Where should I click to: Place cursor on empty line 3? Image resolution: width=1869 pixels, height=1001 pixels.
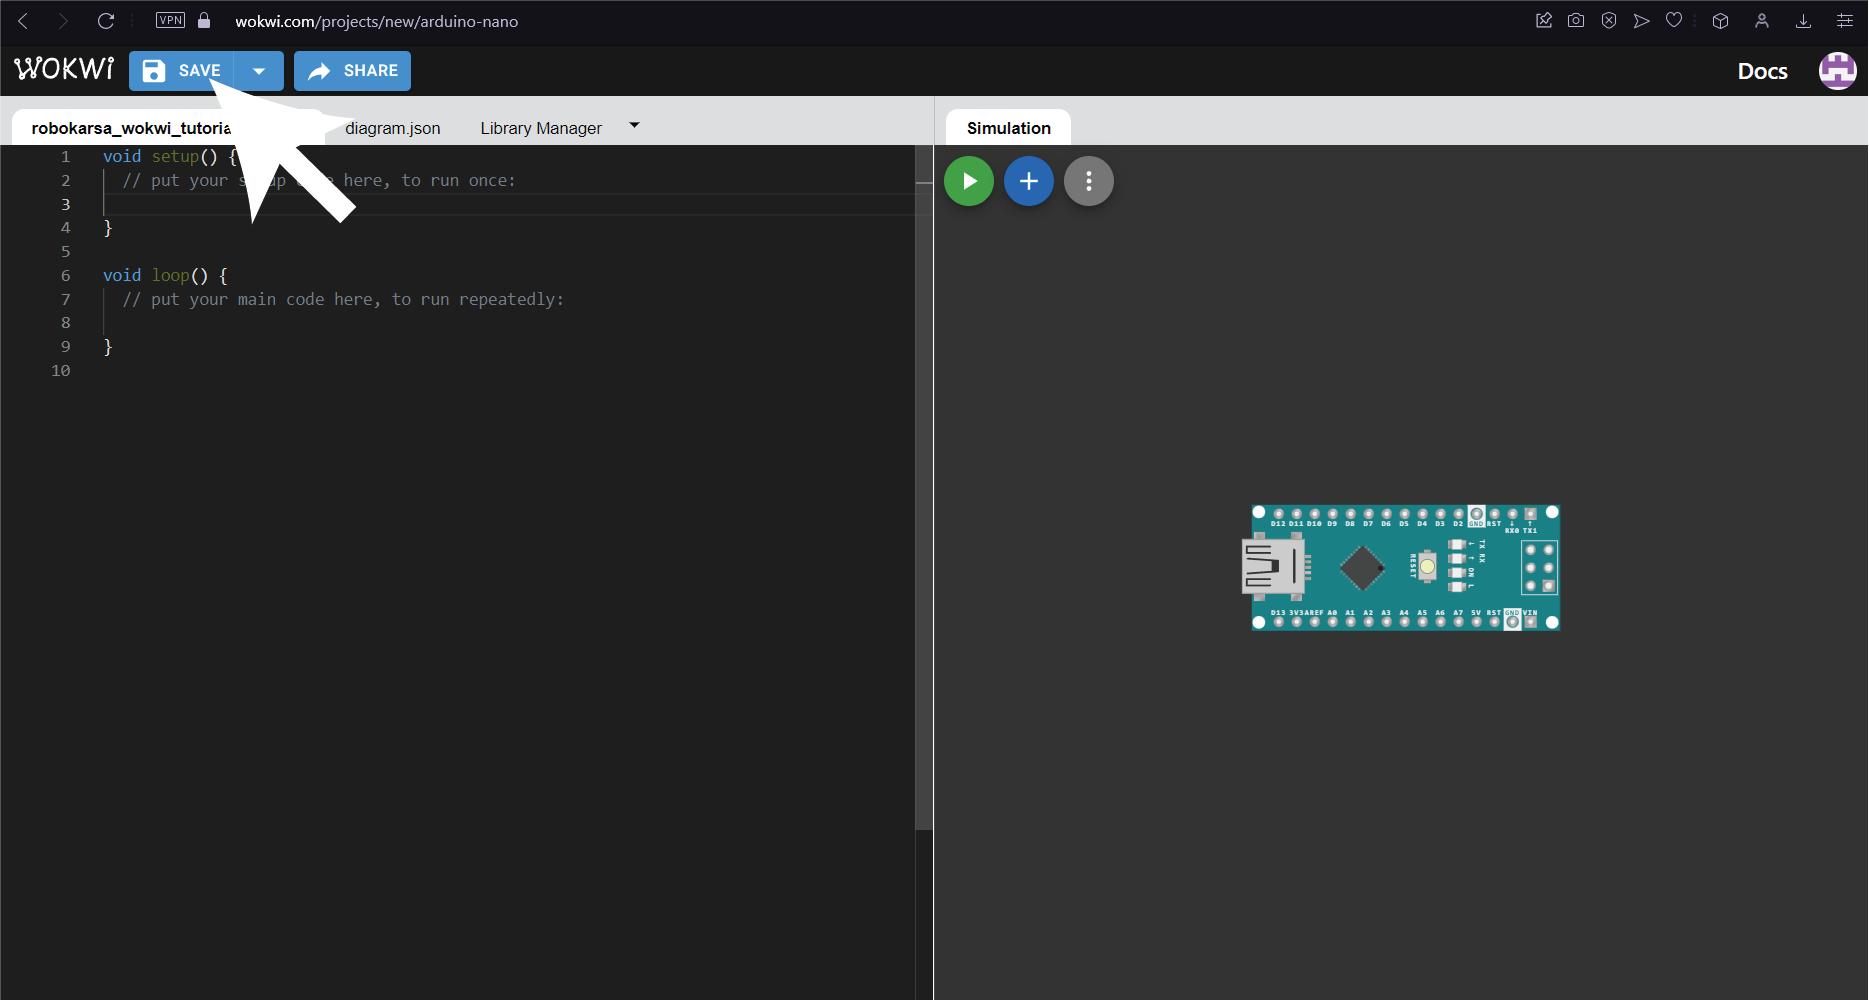508,204
